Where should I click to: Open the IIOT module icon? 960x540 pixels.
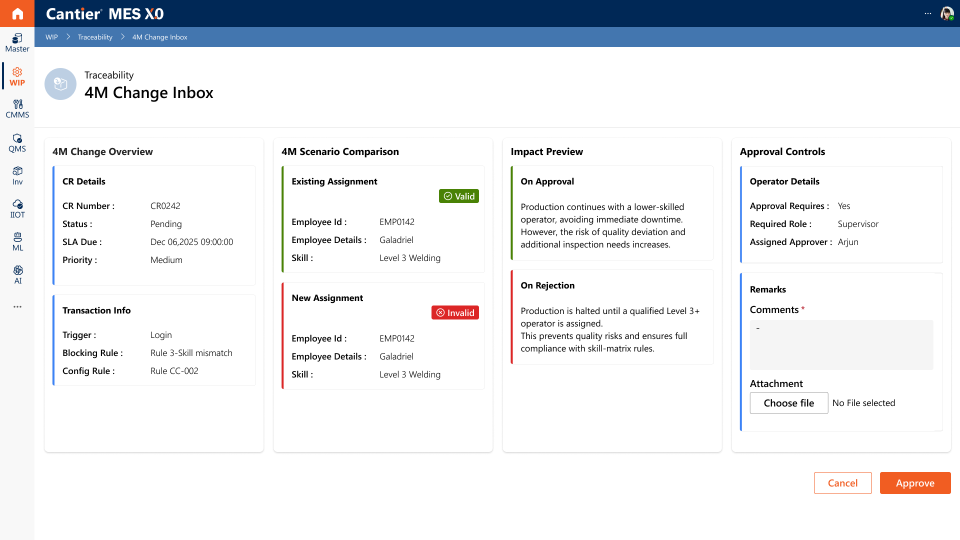click(17, 209)
